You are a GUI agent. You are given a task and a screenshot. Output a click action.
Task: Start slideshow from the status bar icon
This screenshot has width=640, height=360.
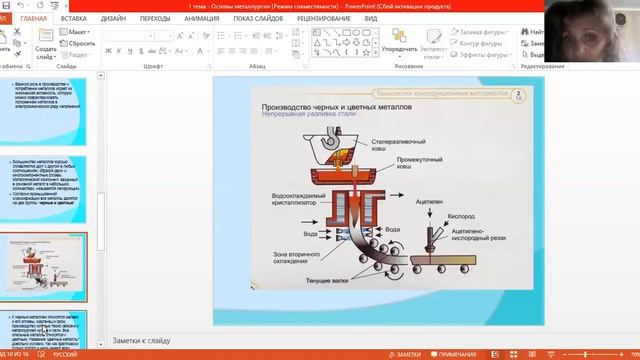pyautogui.click(x=551, y=354)
